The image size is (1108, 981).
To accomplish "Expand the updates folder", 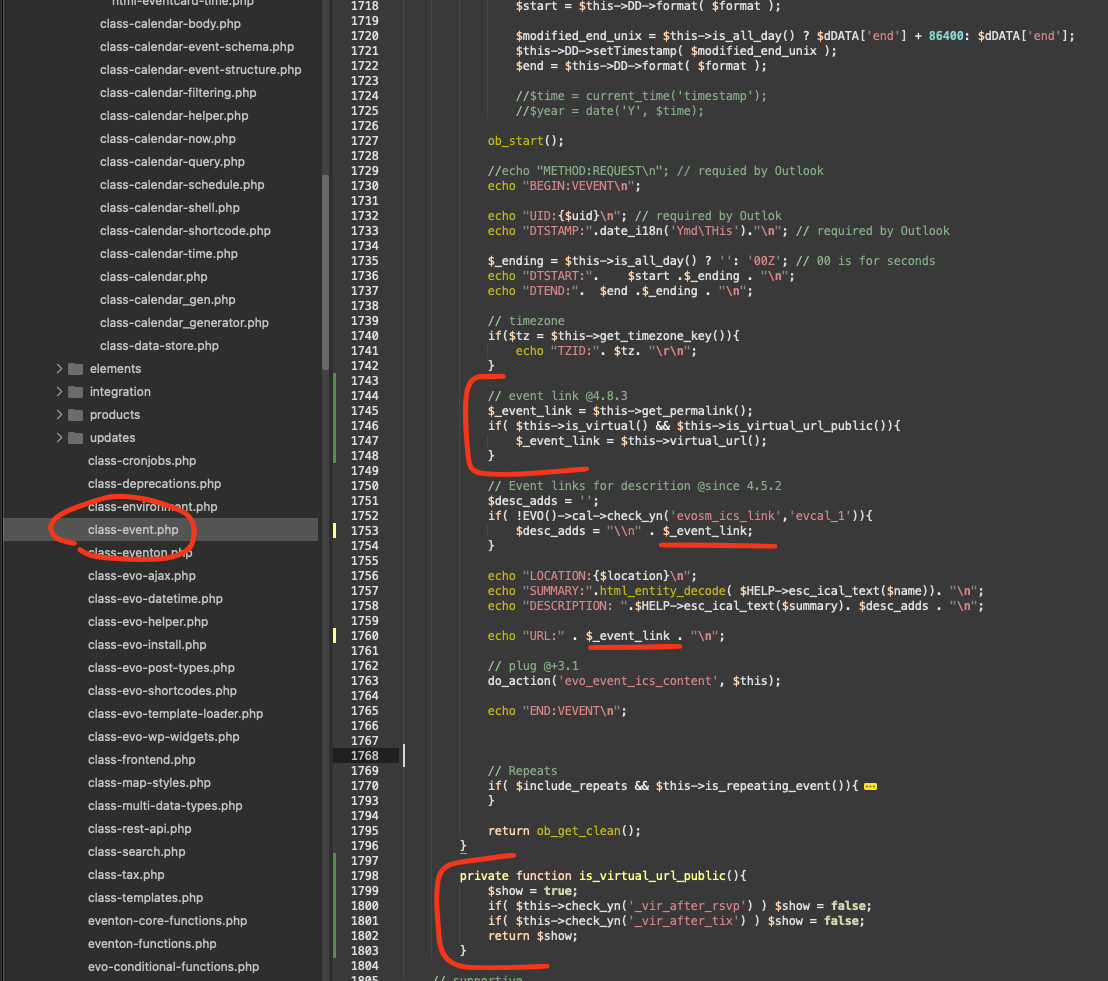I will click(59, 437).
